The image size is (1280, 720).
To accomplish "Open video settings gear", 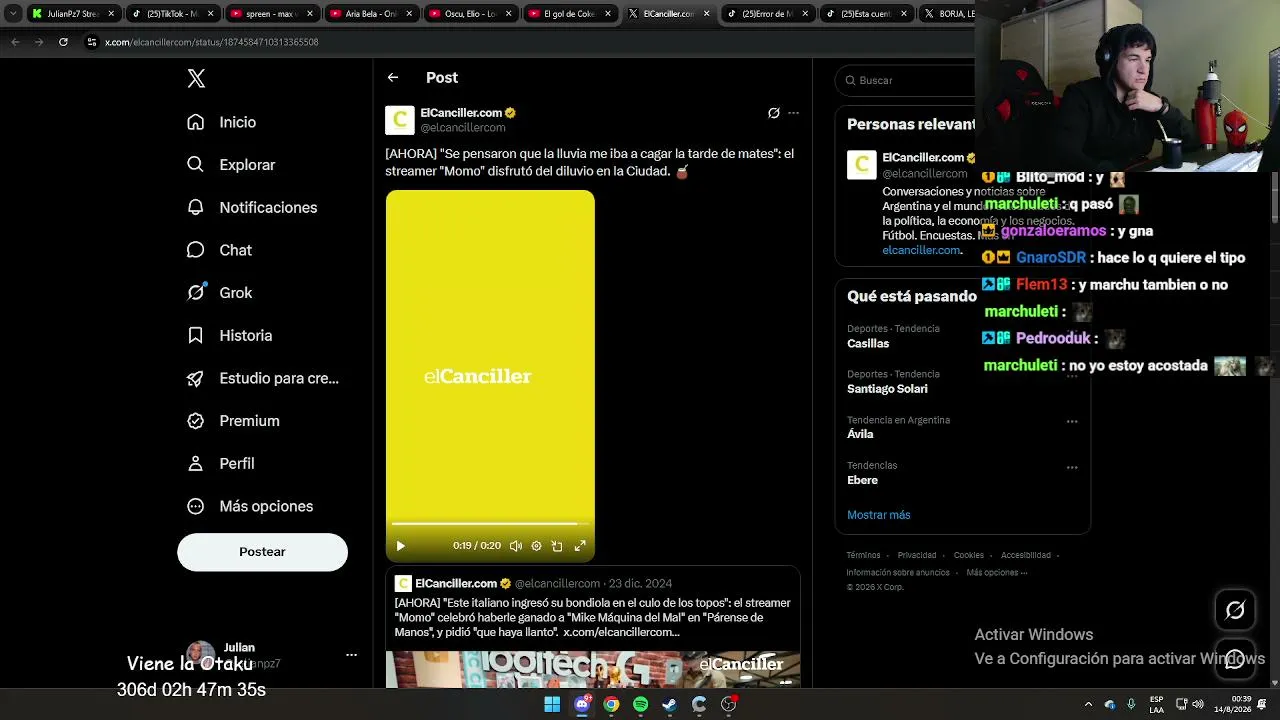I will (x=536, y=546).
